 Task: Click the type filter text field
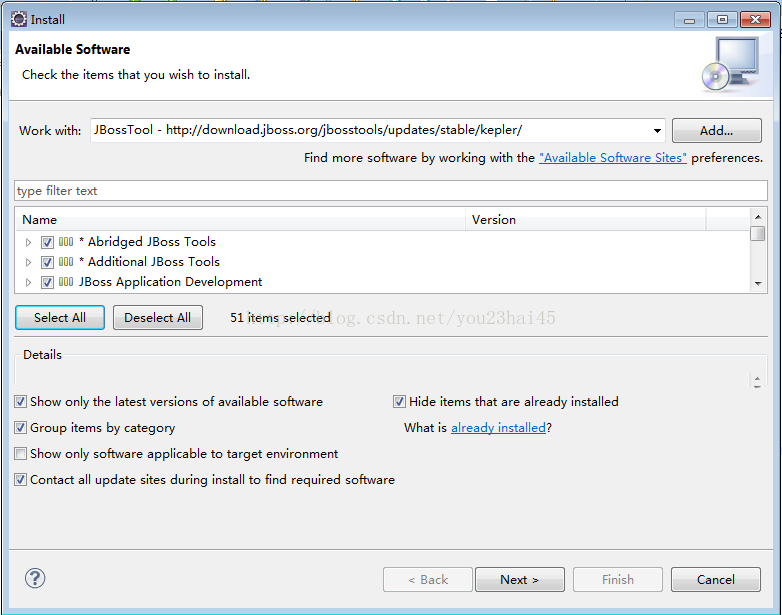(x=391, y=191)
